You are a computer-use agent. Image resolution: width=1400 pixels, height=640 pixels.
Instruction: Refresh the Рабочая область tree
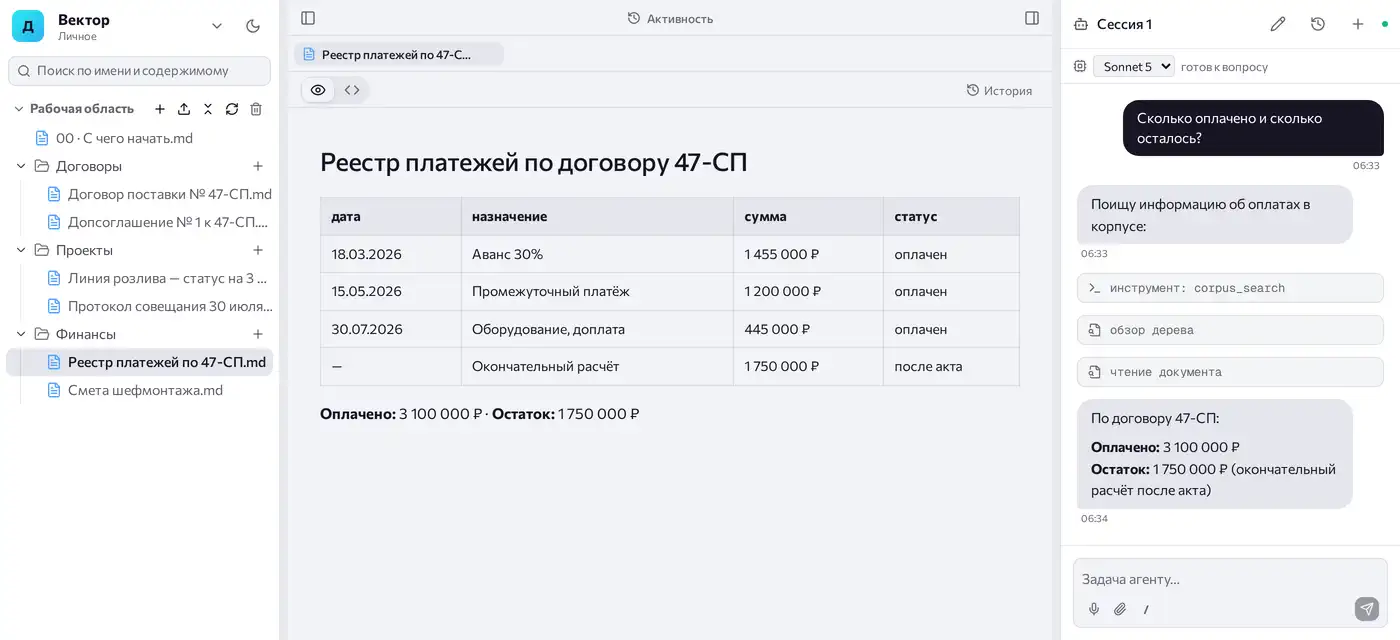pos(232,109)
